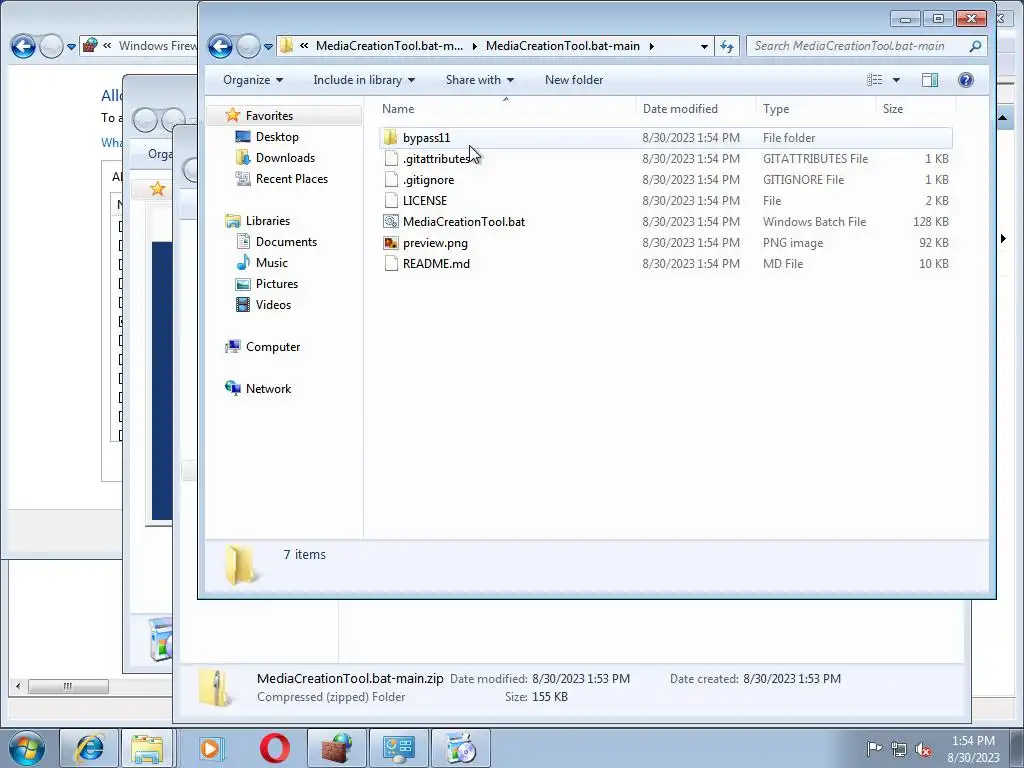
Task: Switch to Windows Firewall taskbar item
Action: (x=336, y=748)
